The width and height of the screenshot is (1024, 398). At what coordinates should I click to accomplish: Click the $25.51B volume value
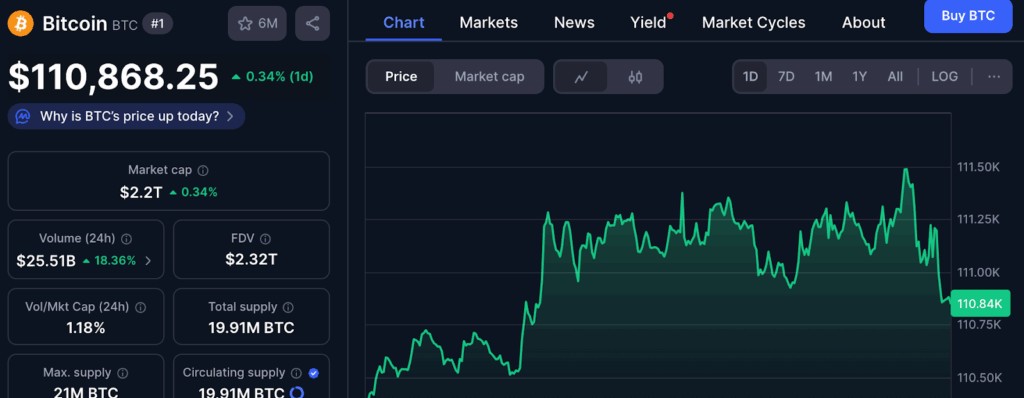coord(46,261)
